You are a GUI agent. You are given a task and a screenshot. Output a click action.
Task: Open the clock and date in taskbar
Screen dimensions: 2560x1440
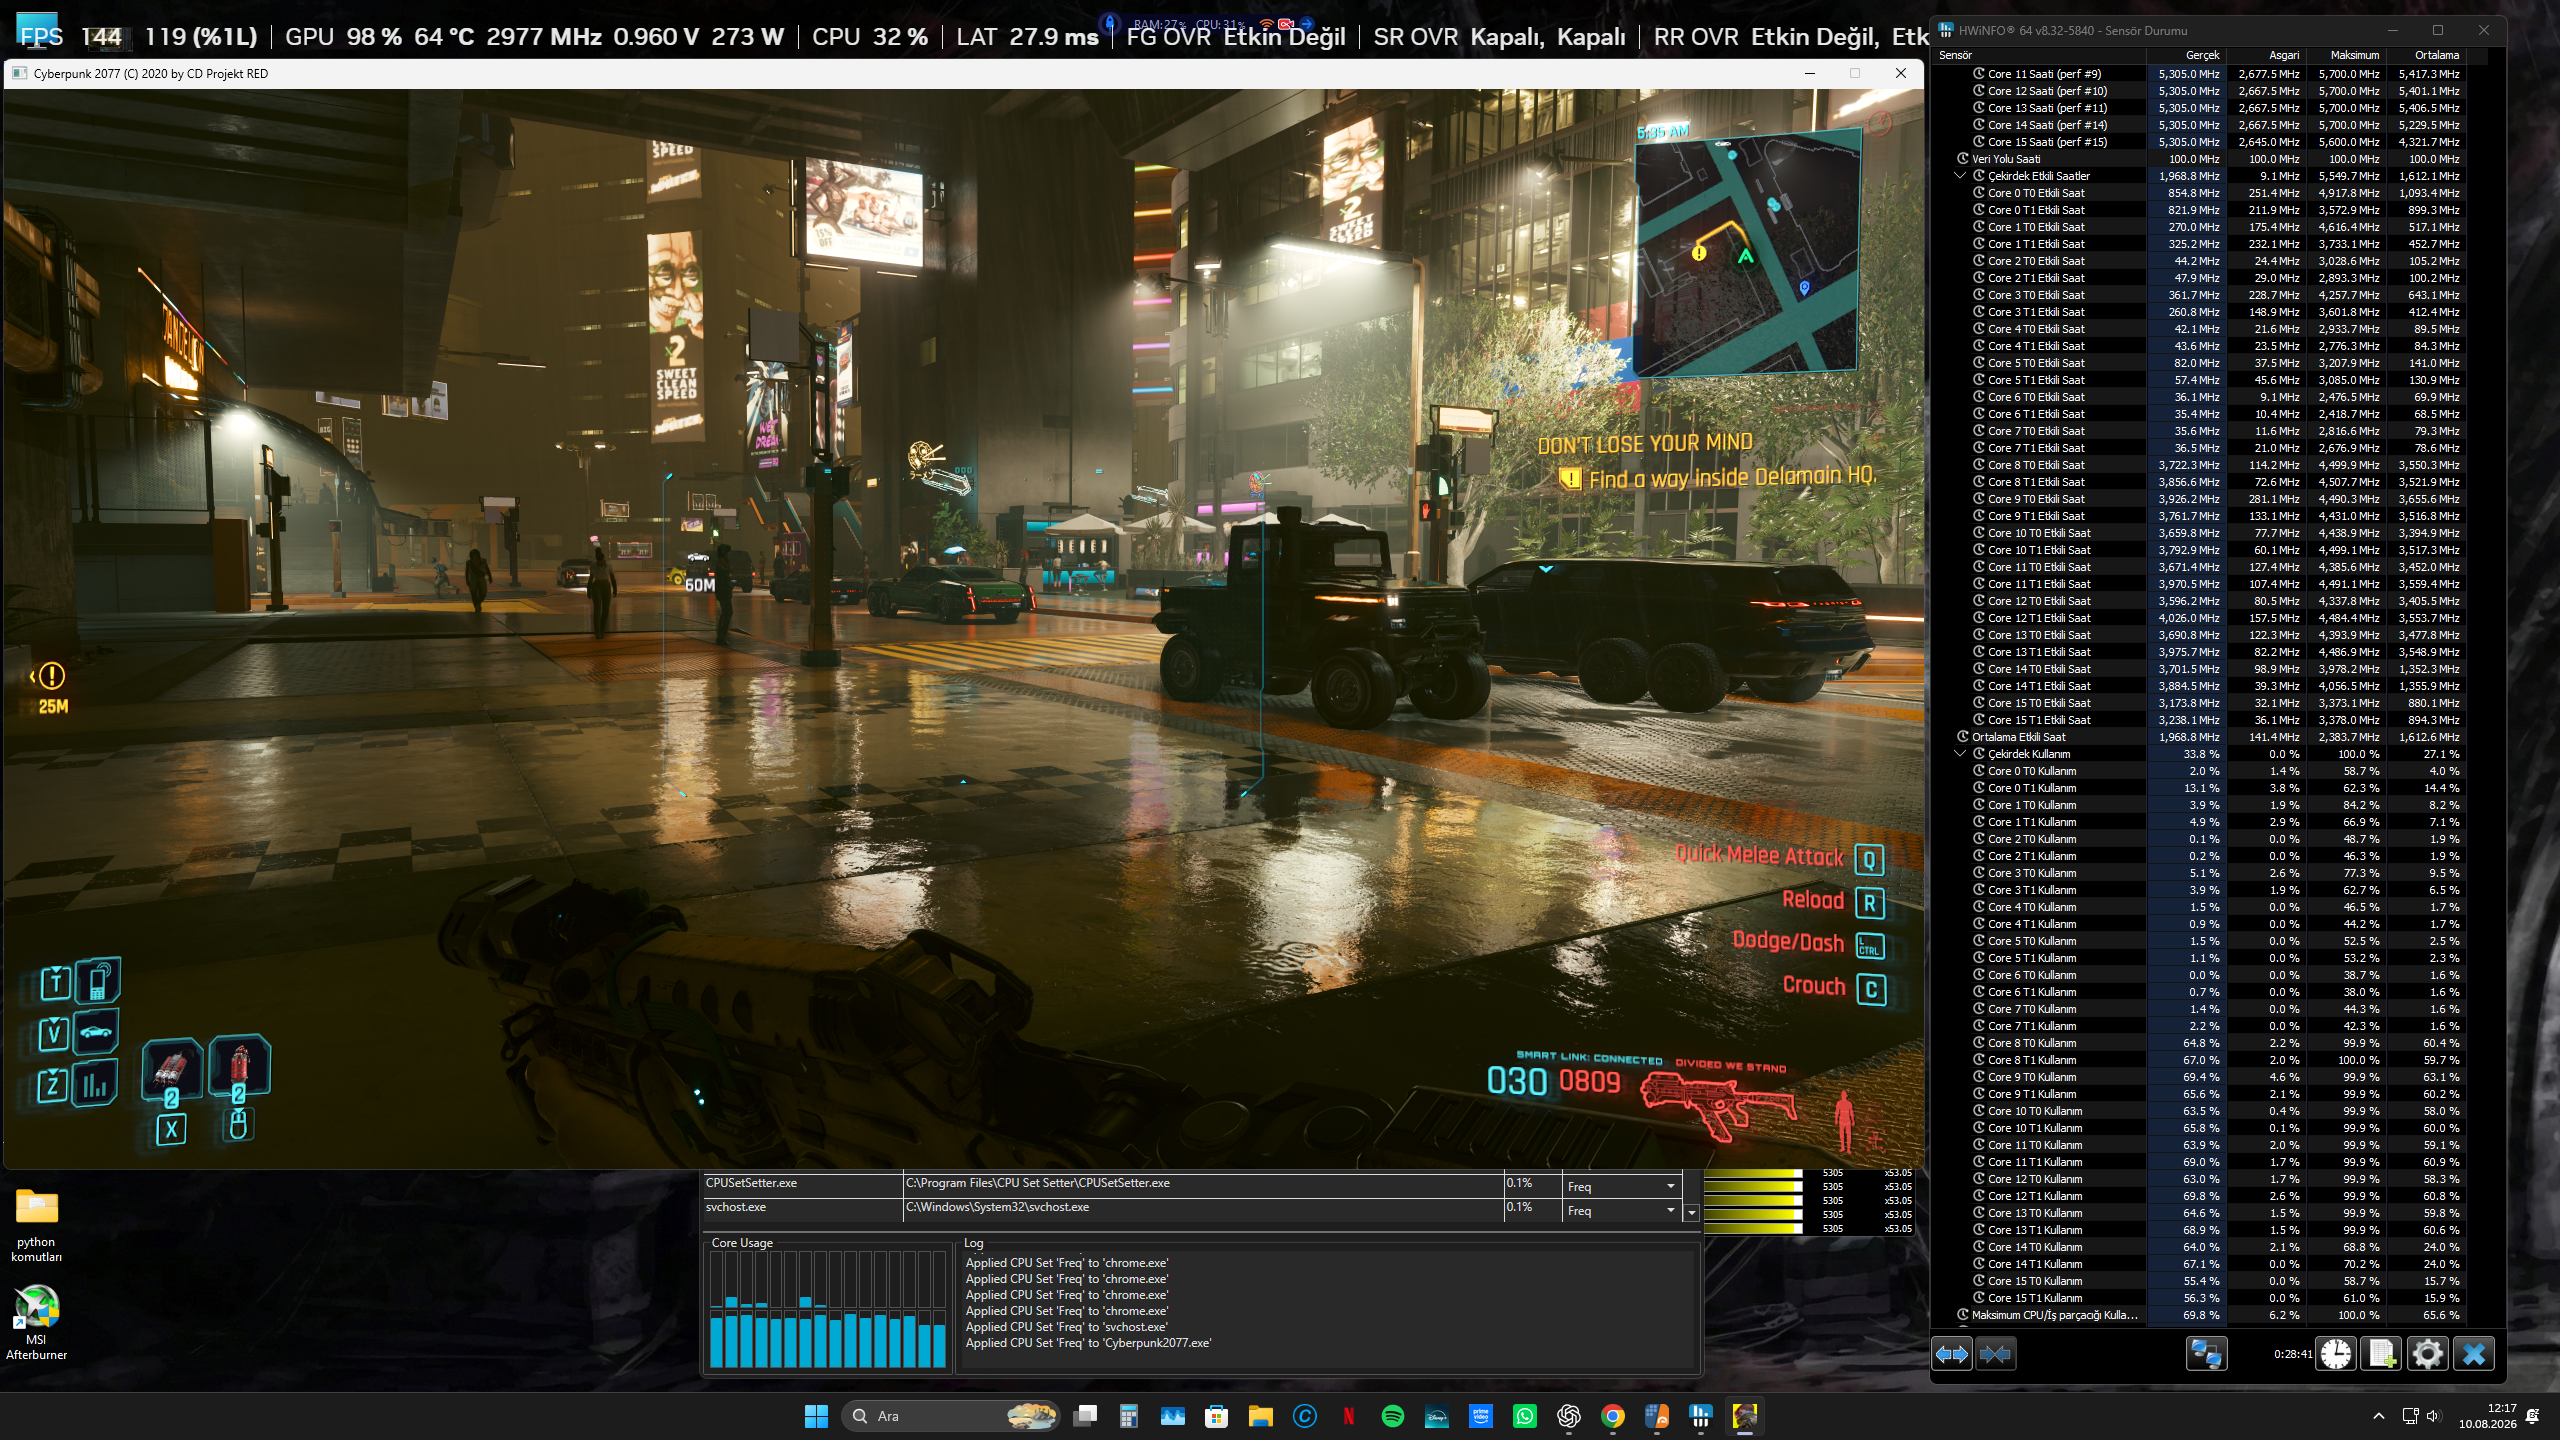(x=2488, y=1416)
